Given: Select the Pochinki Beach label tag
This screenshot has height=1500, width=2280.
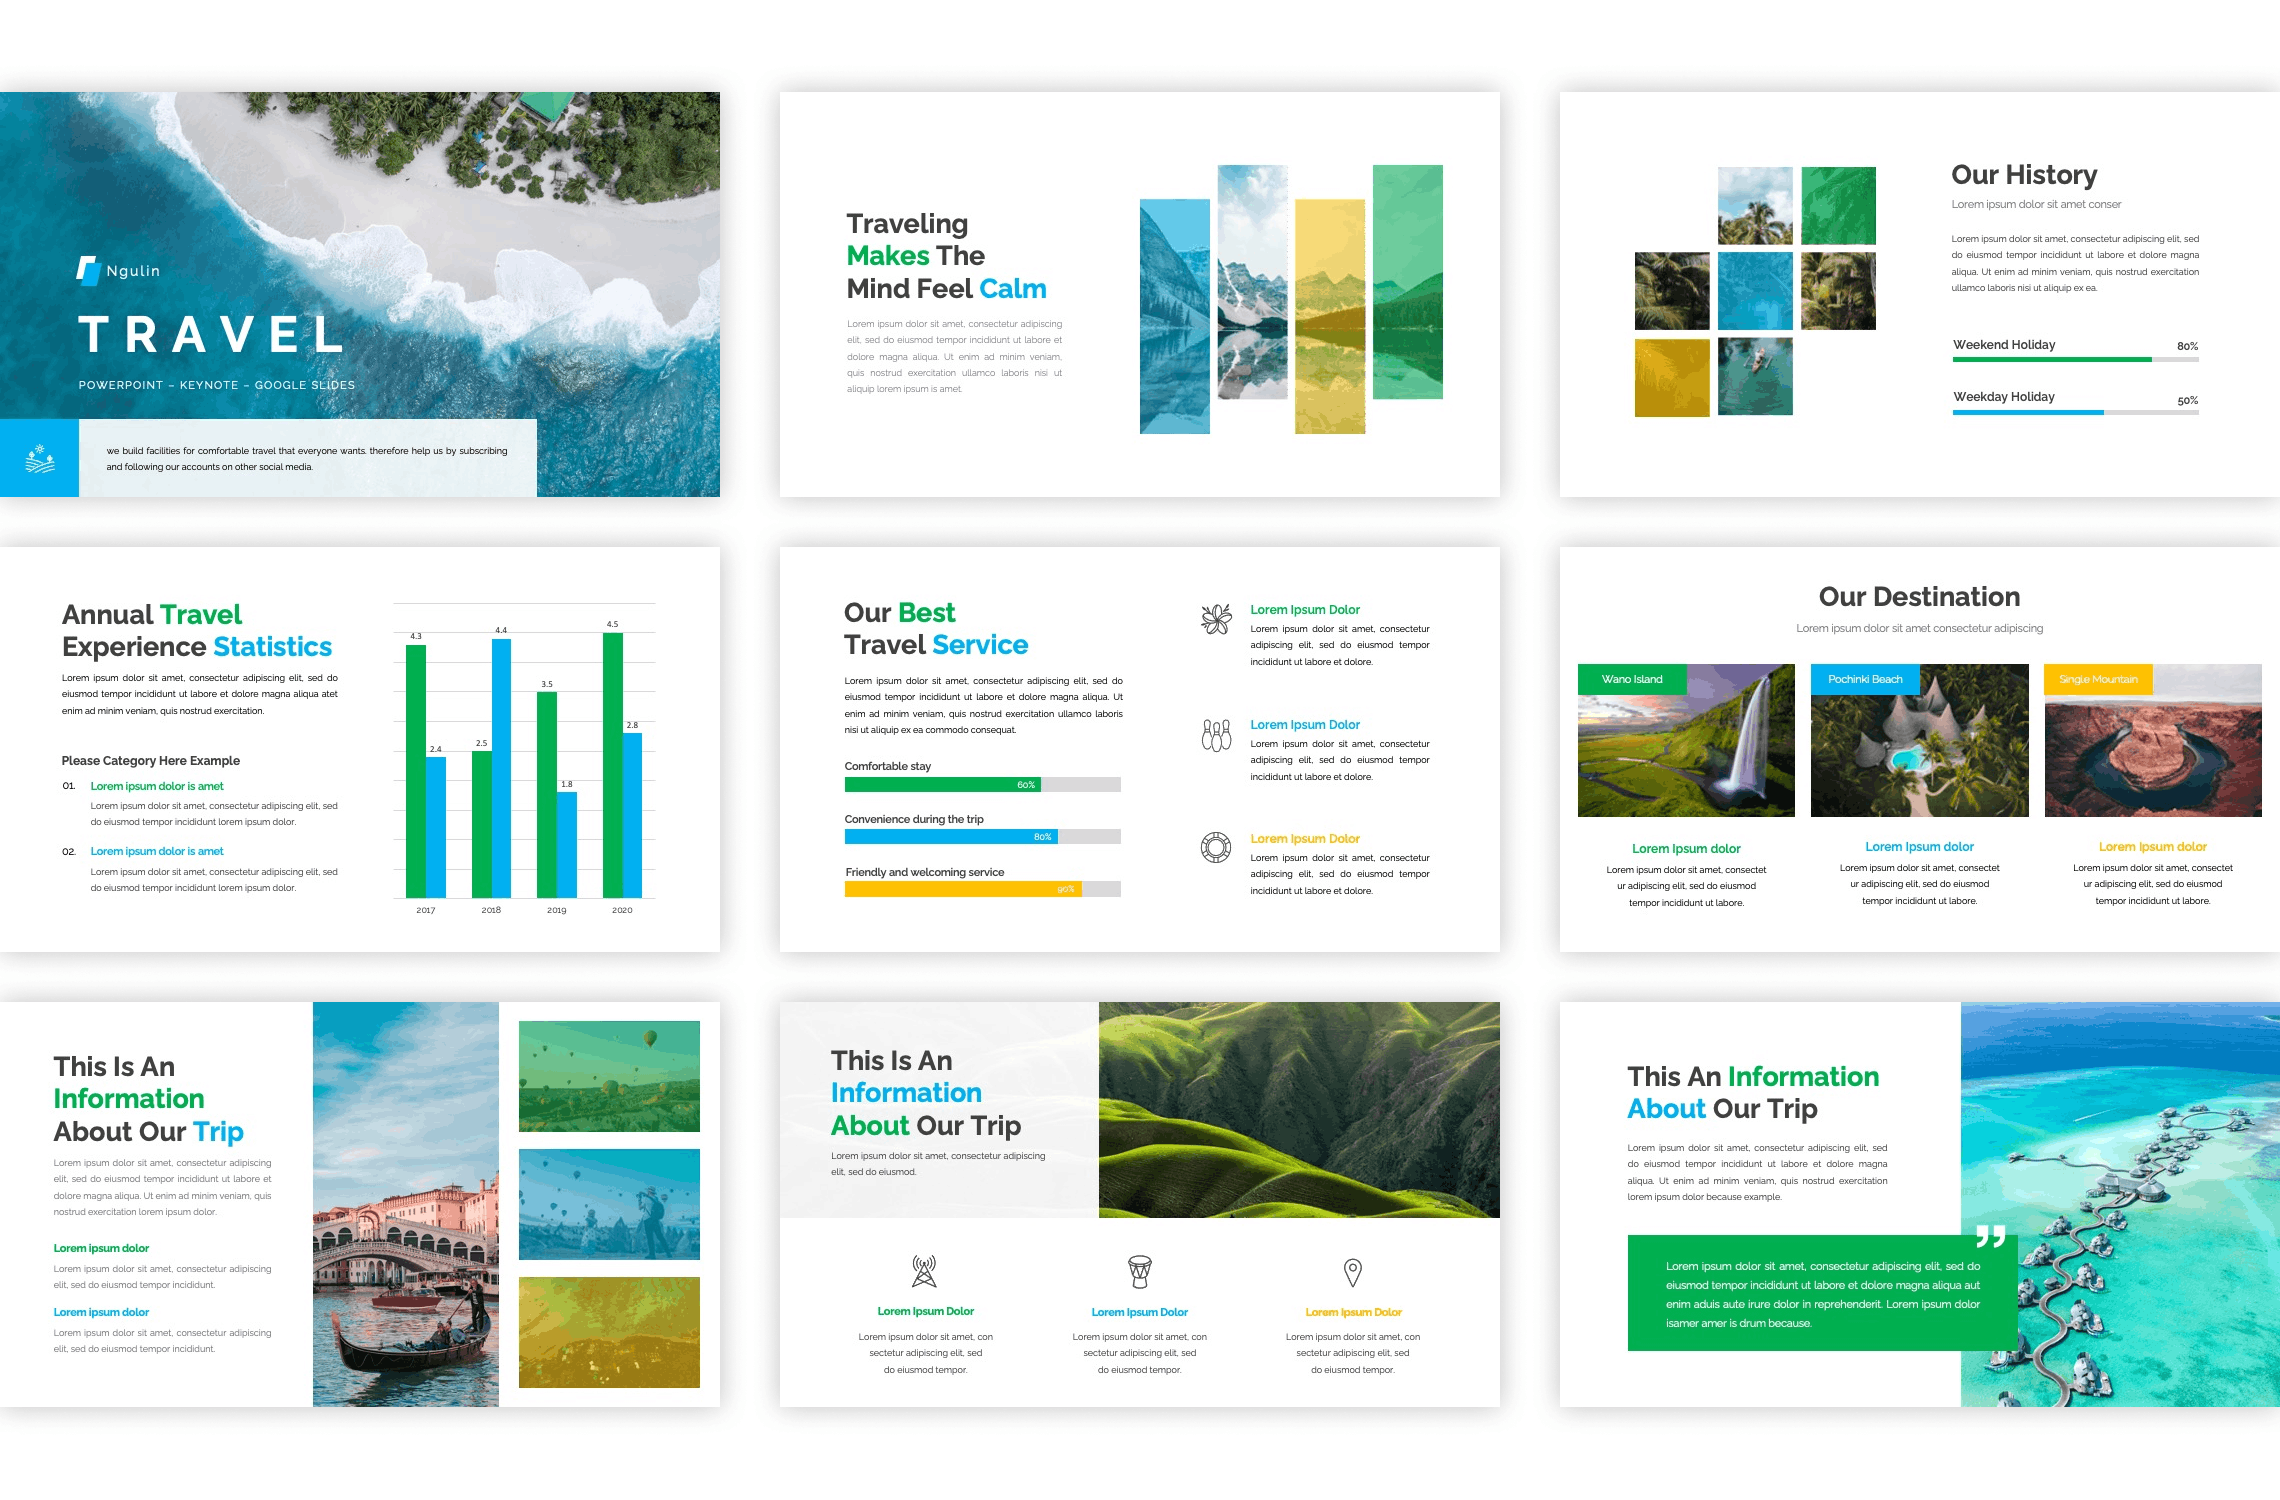Looking at the screenshot, I should click(1865, 679).
